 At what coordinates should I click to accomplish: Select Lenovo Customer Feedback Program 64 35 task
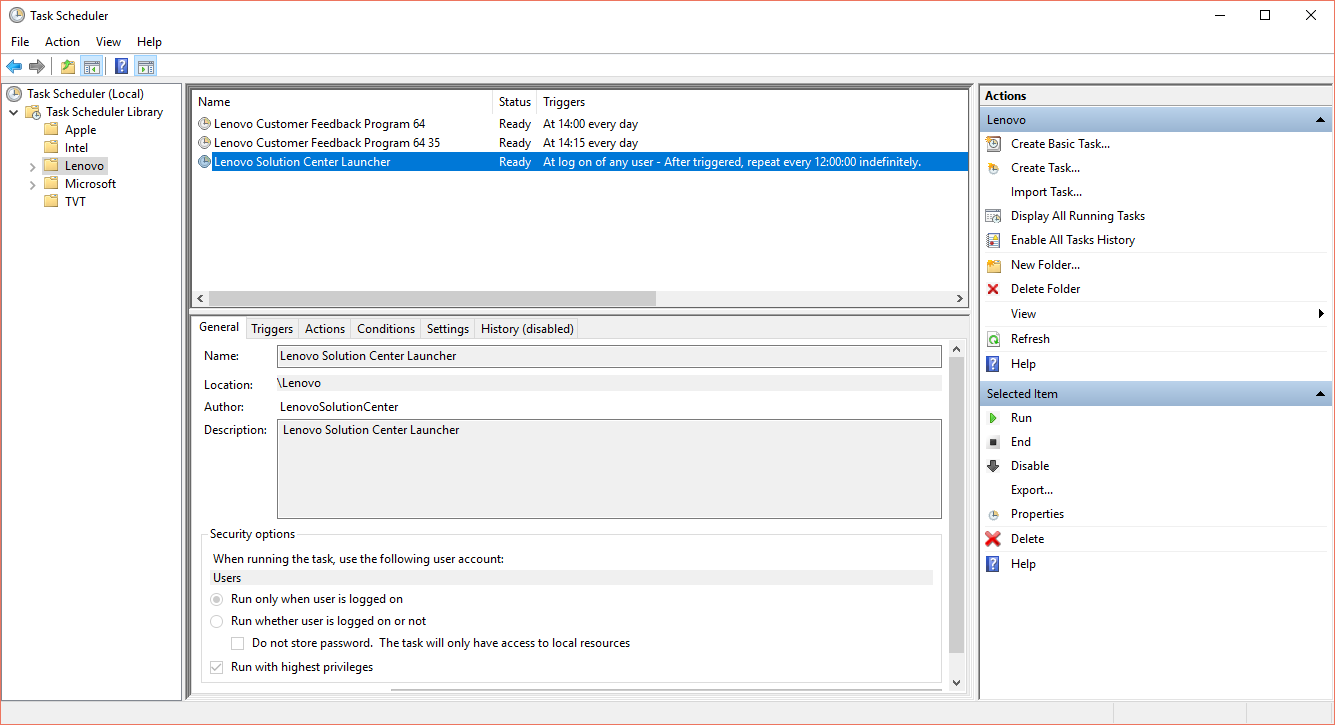pyautogui.click(x=326, y=143)
